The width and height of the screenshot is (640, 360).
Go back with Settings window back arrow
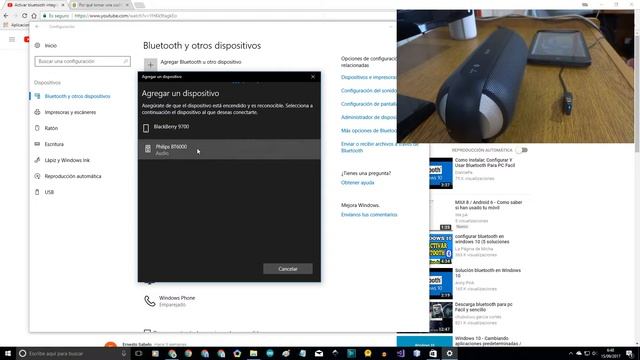(x=37, y=27)
